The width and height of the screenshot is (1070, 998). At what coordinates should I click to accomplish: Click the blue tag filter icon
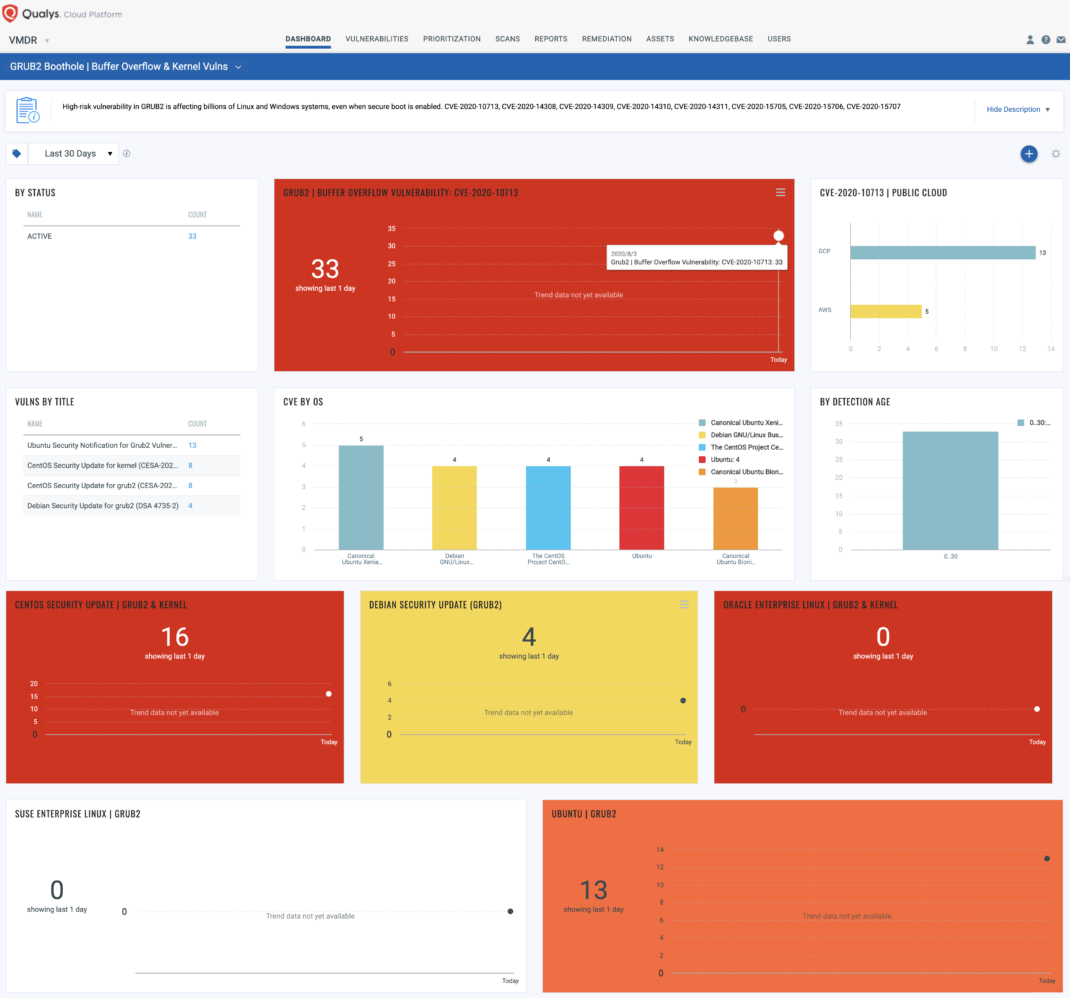tap(17, 154)
